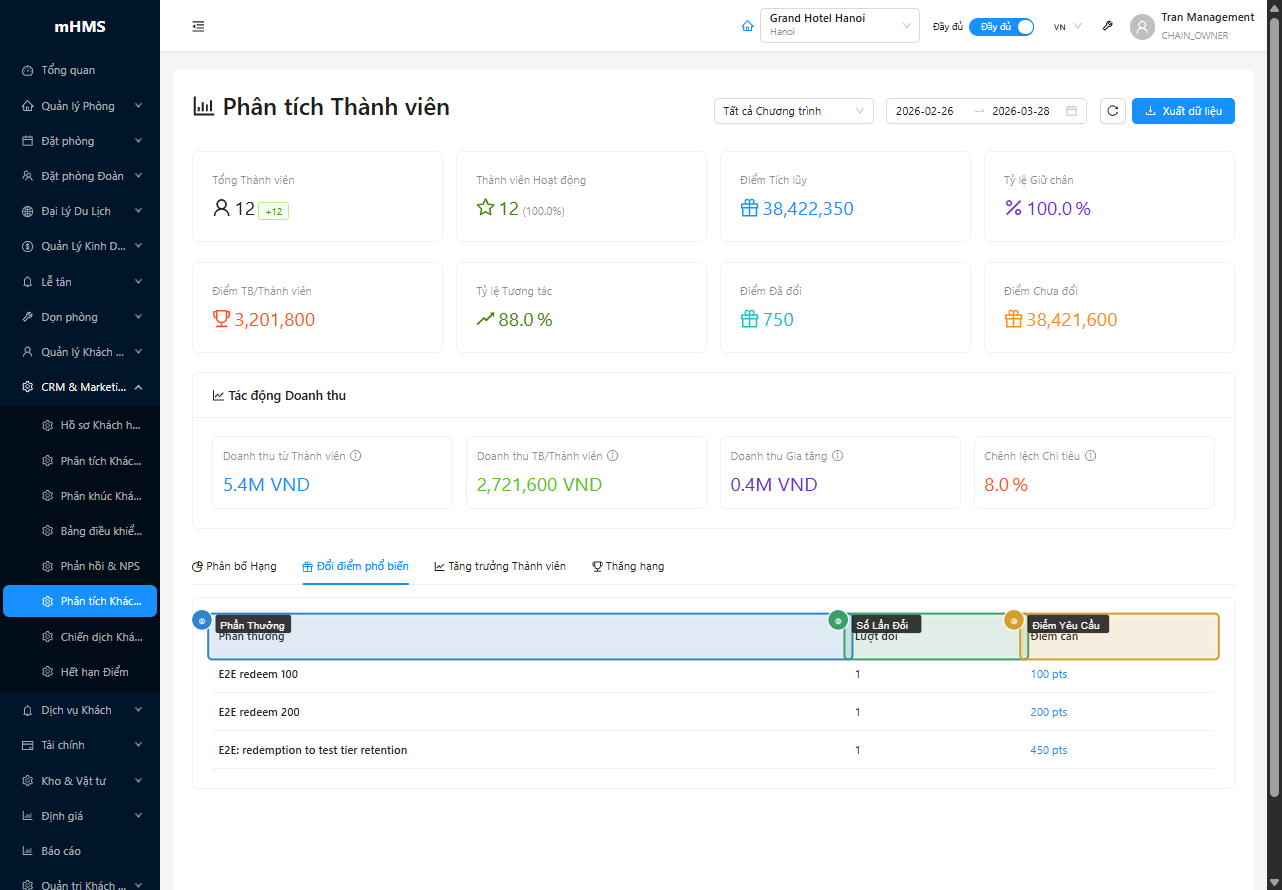The height and width of the screenshot is (890, 1282).
Task: Click the info icon beside Chênh lệch Chi tiêu
Action: pos(1090,456)
